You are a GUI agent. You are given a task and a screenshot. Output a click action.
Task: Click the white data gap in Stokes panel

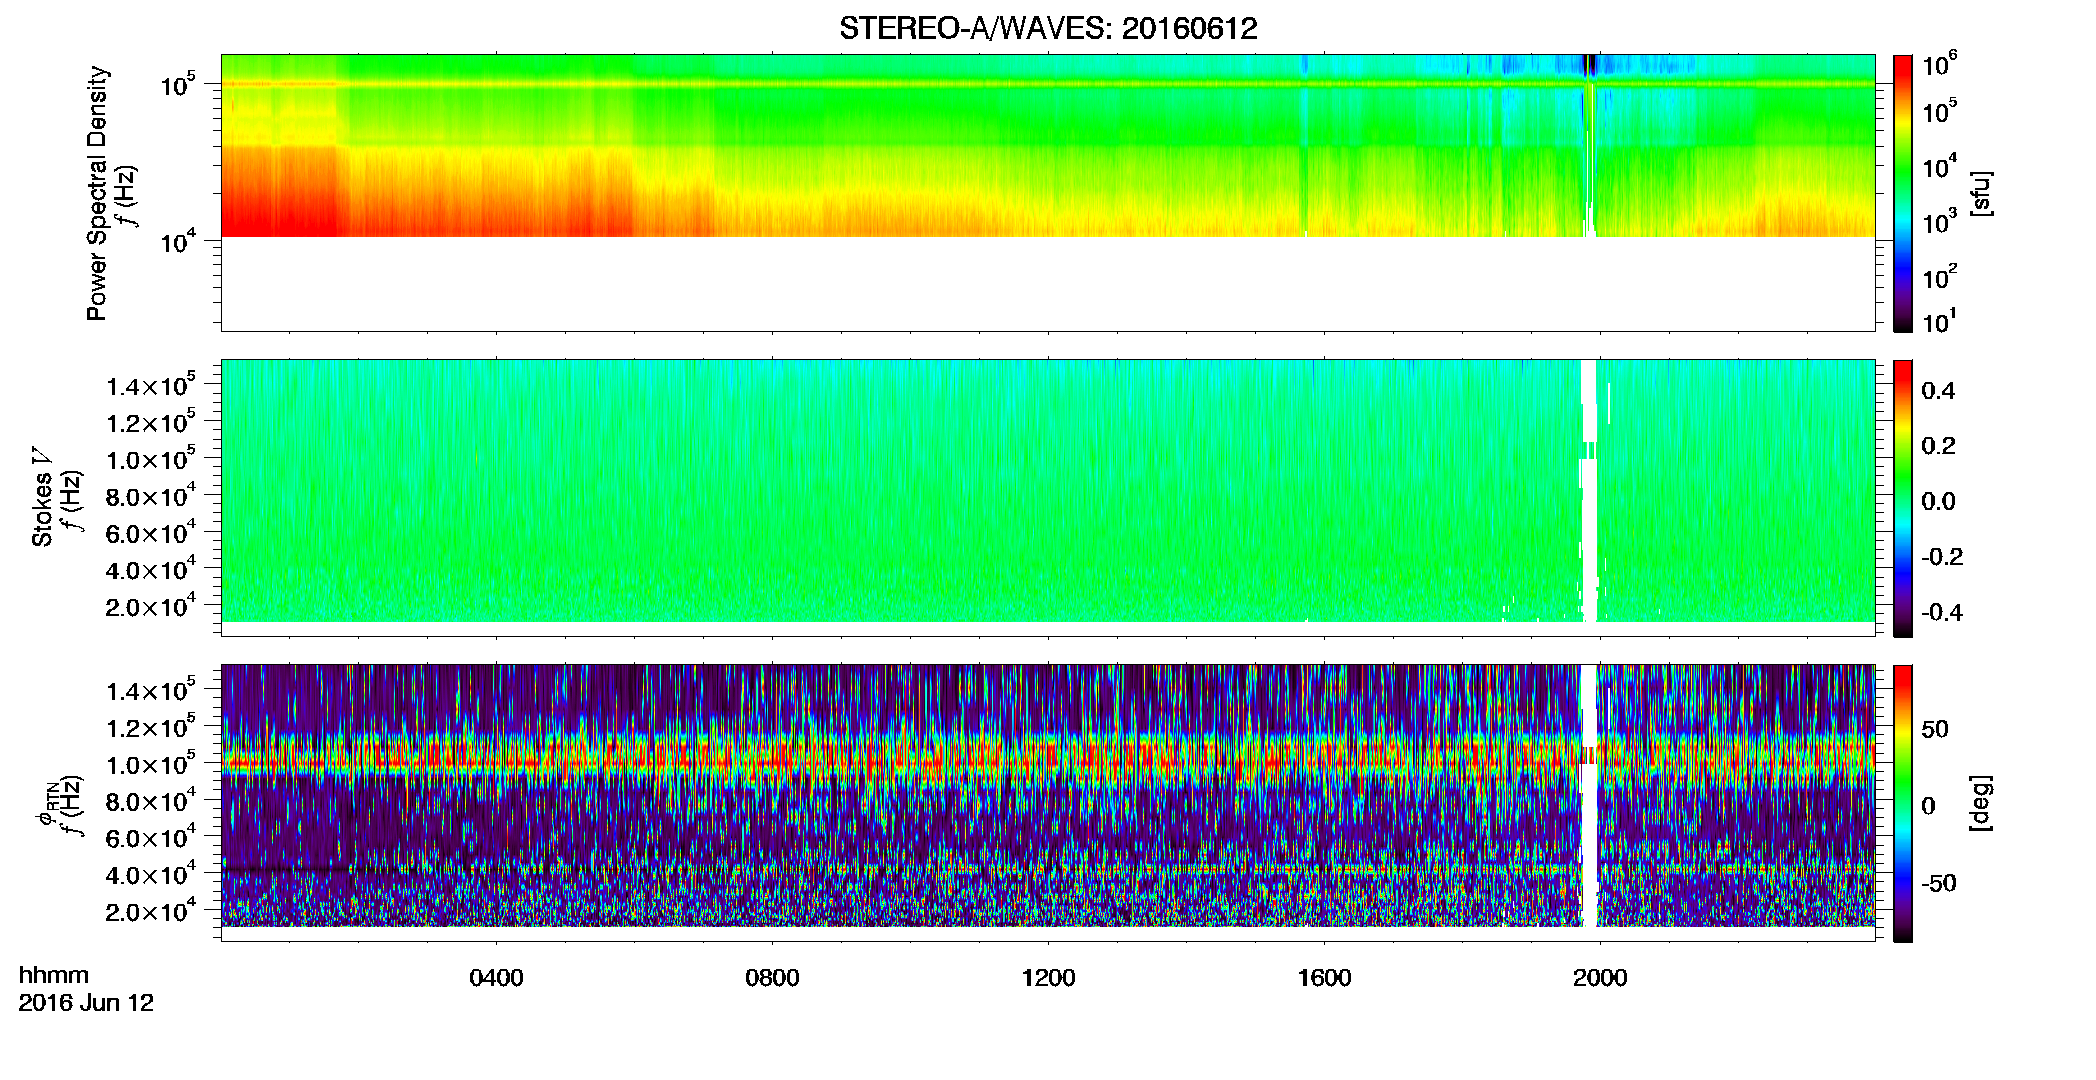1589,491
